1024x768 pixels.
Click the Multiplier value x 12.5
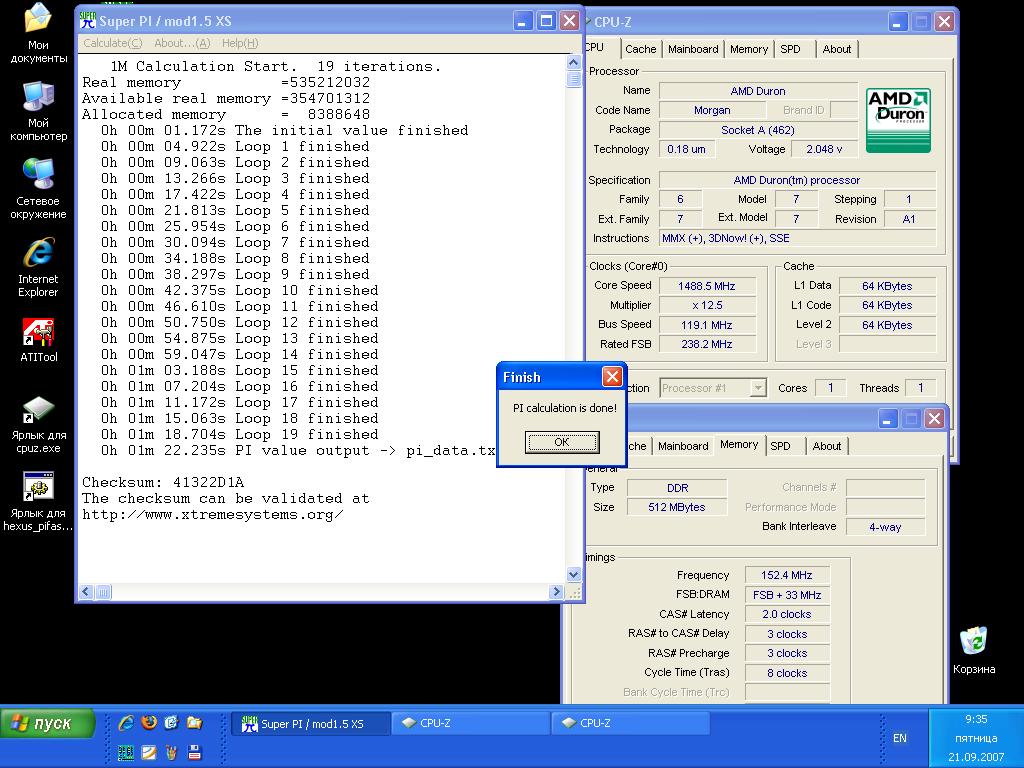pos(707,305)
